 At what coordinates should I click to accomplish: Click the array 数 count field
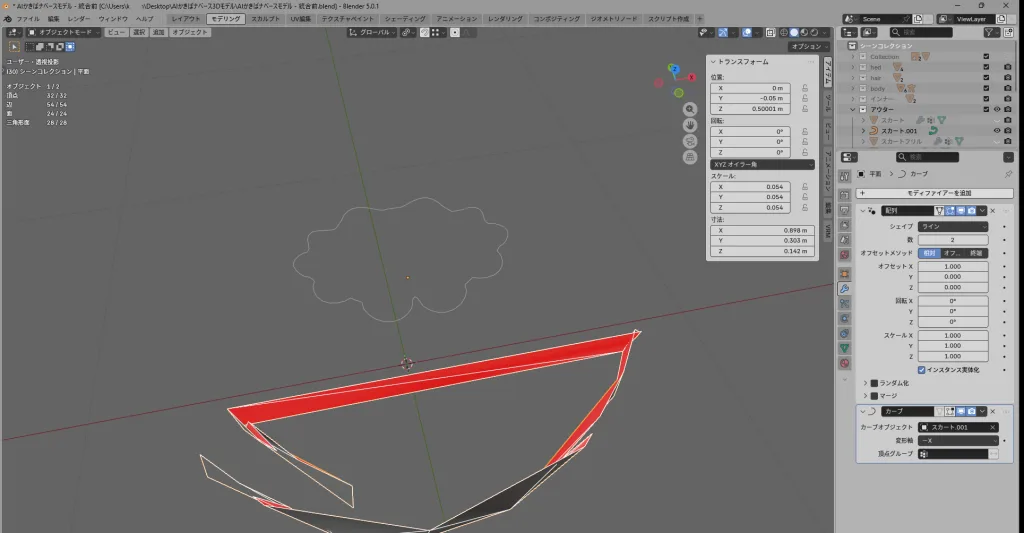click(953, 240)
